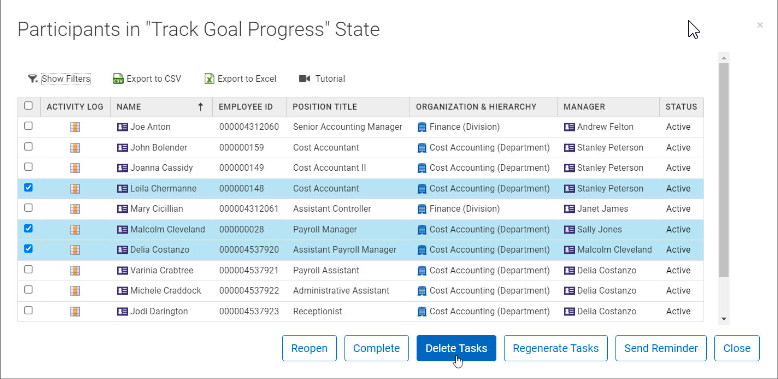The width and height of the screenshot is (778, 379).
Task: Sort by Employee ID column header
Action: coord(250,107)
